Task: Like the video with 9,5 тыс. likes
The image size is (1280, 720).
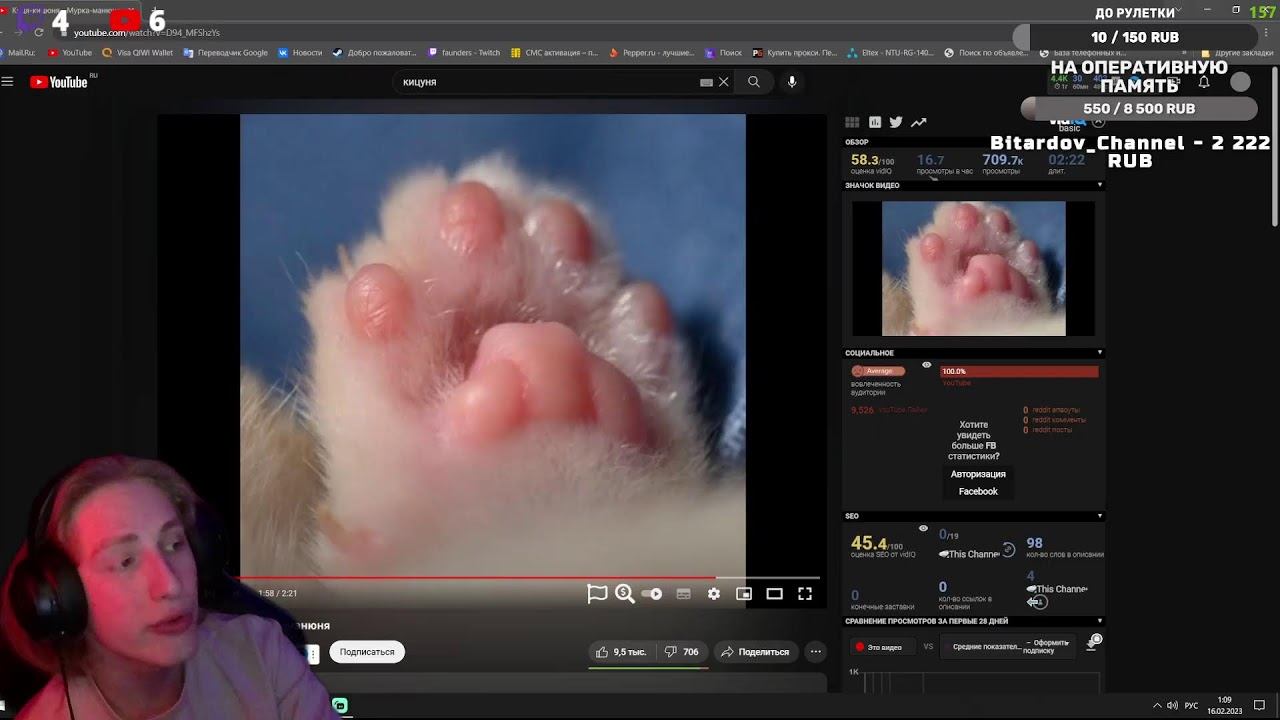Action: pyautogui.click(x=621, y=652)
